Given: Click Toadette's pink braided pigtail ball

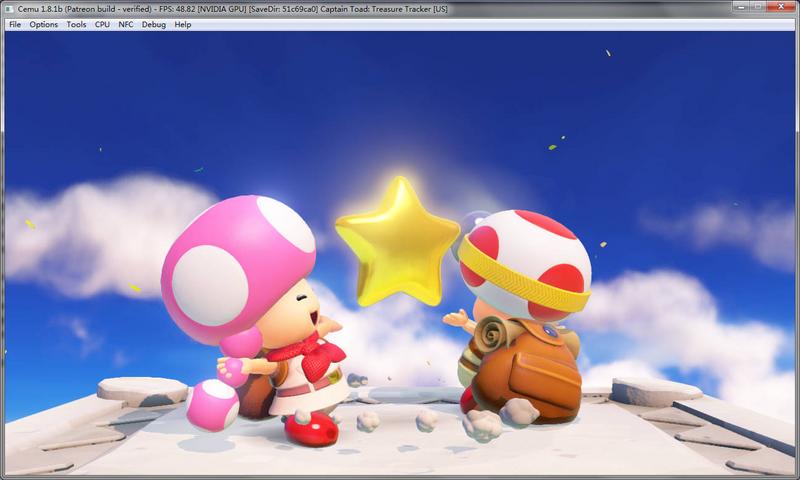Looking at the screenshot, I should (x=213, y=398).
